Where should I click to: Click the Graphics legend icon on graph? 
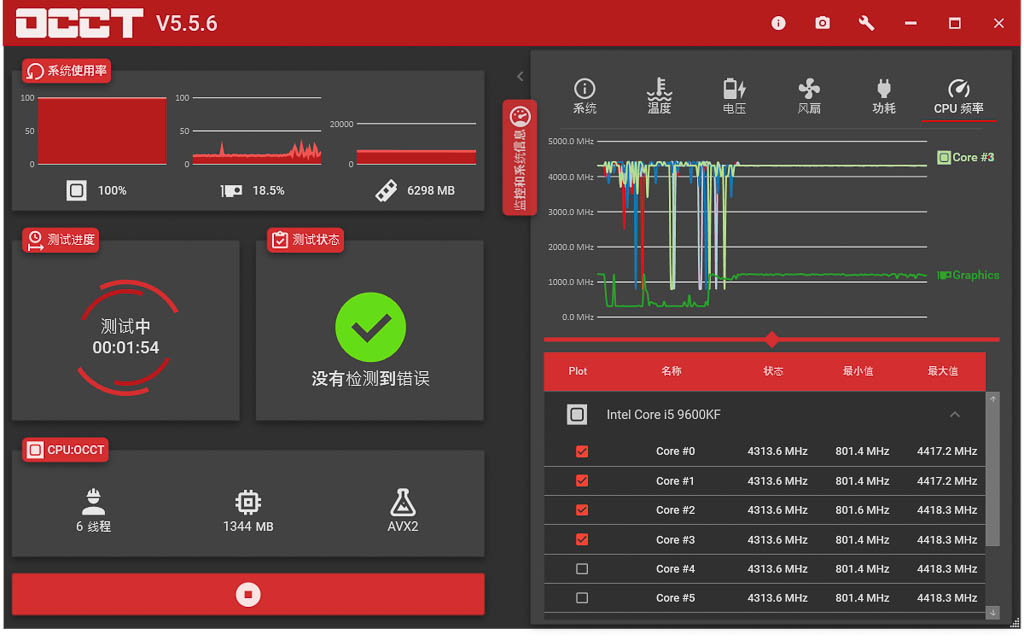[944, 276]
